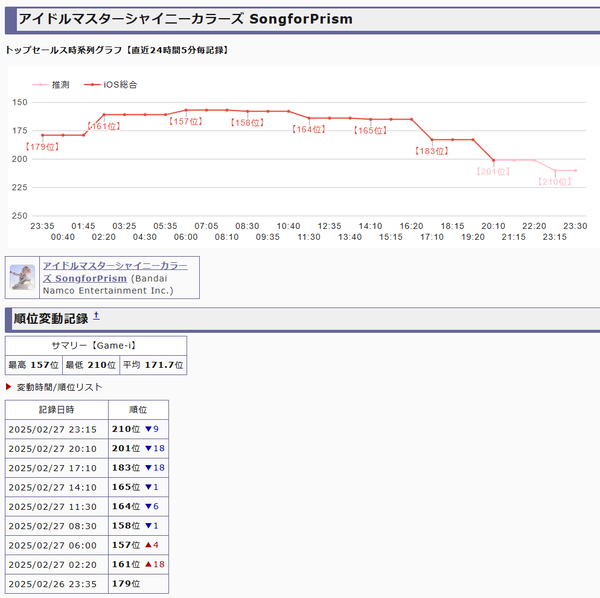Toggle the iOS総合 legend series
Viewport: 600px width, 598px height.
[111, 85]
